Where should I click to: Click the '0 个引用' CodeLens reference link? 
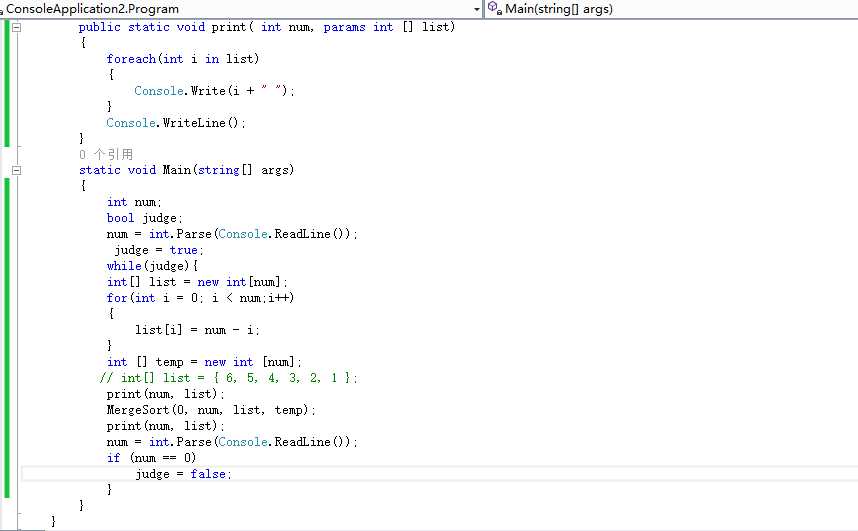point(106,154)
